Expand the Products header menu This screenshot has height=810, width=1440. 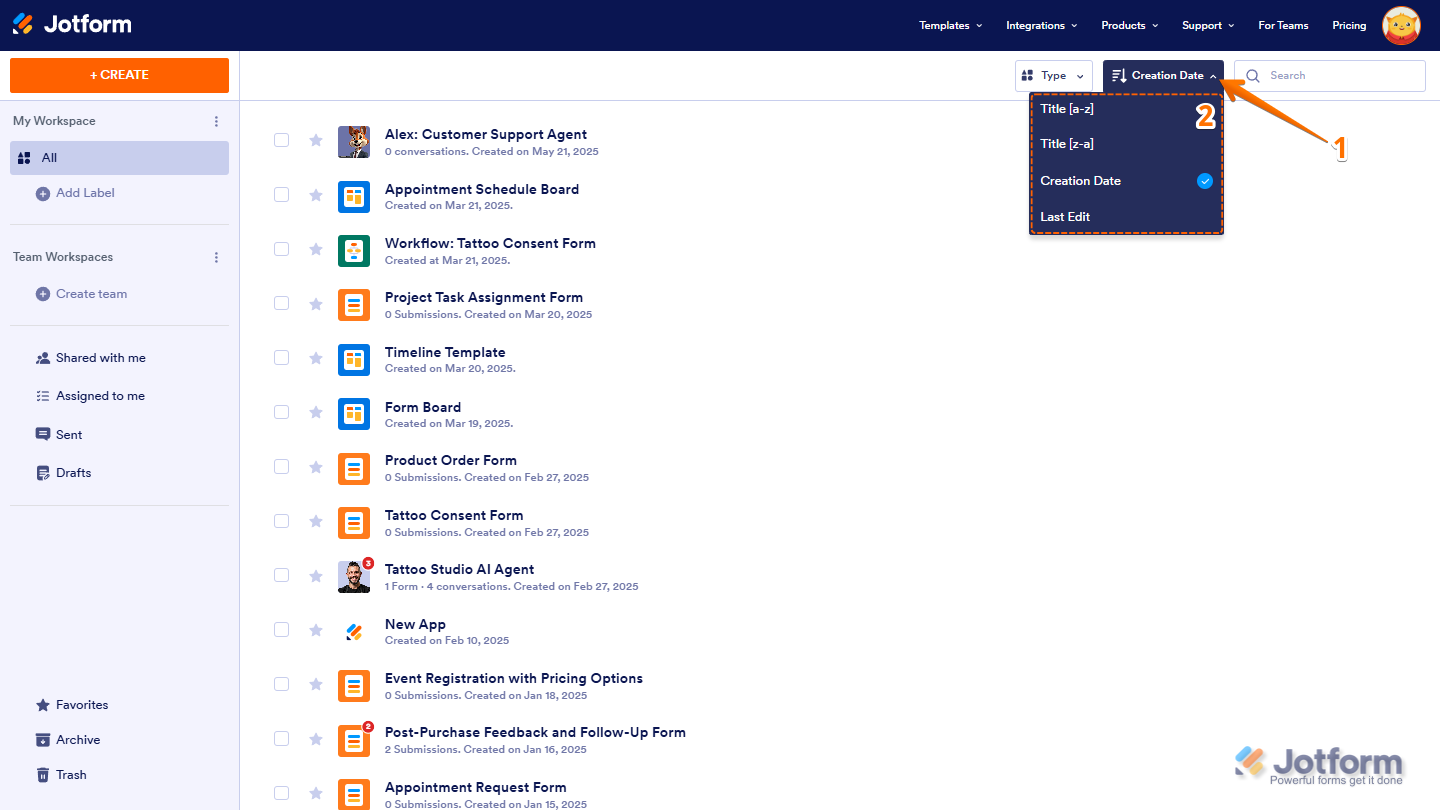tap(1130, 25)
